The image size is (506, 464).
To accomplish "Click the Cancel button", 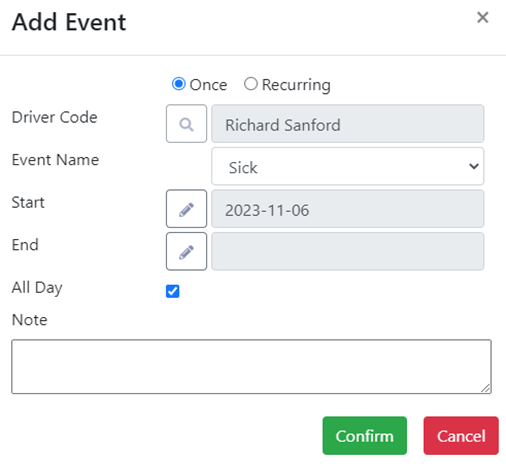I will click(461, 436).
